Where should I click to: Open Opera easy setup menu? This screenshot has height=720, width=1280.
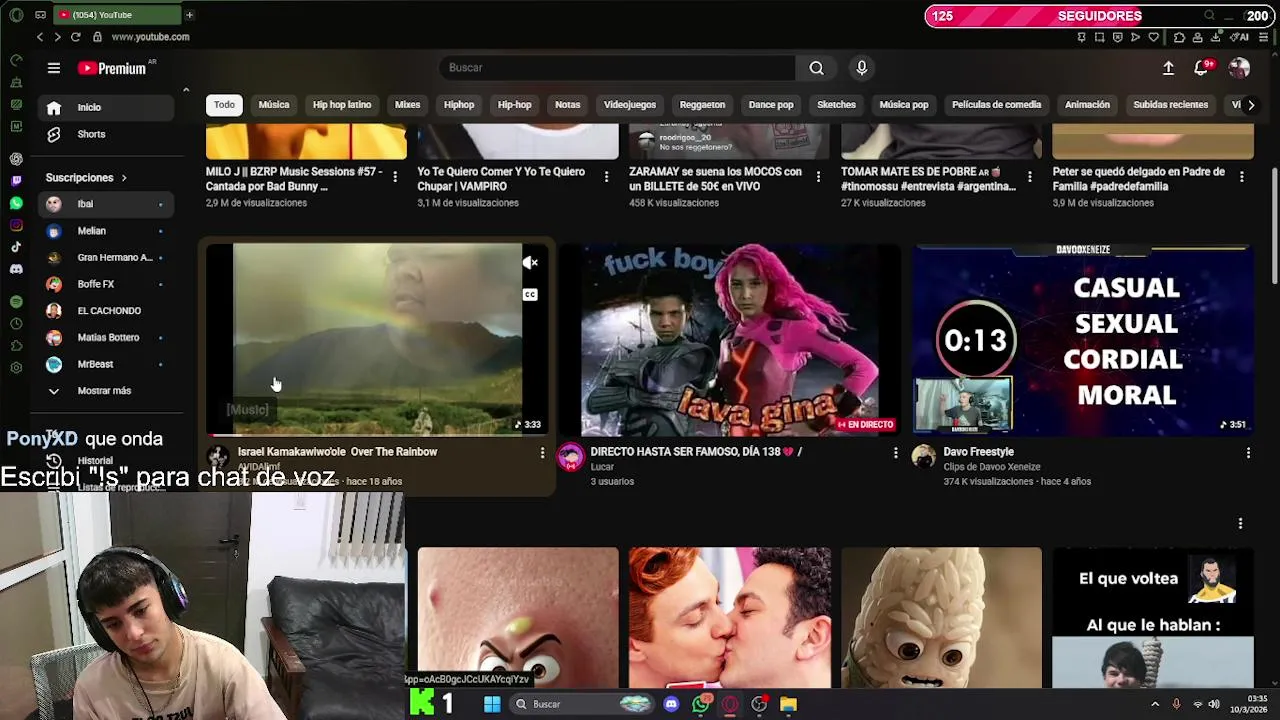[x=1264, y=37]
